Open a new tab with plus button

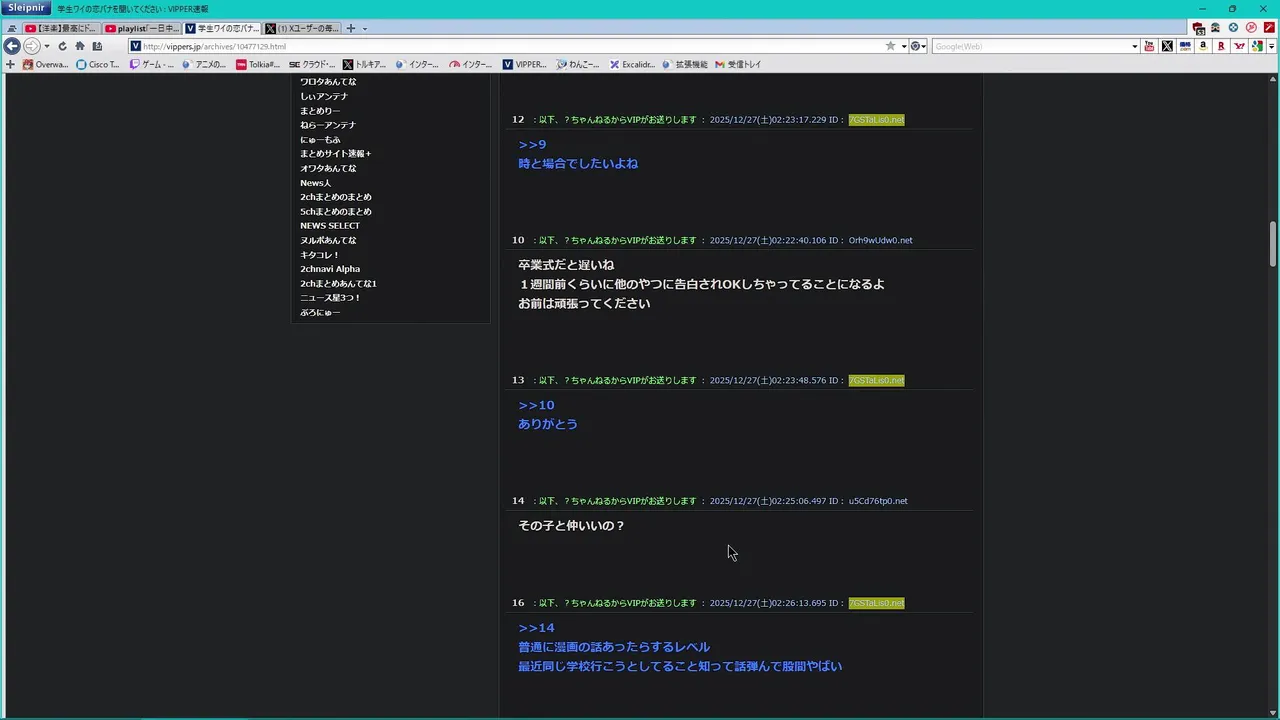(350, 28)
